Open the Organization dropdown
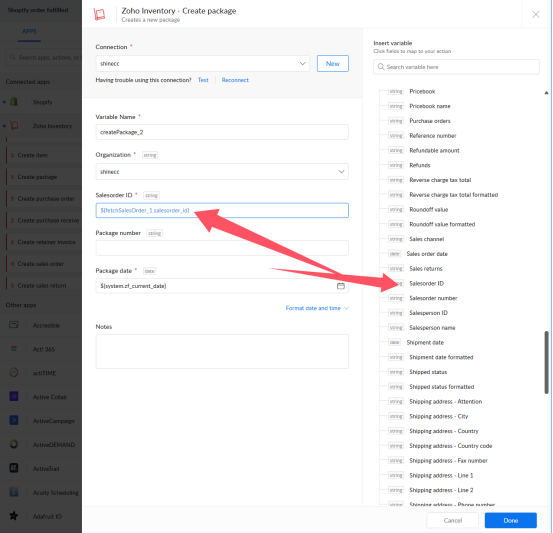The height and width of the screenshot is (533, 553). (222, 172)
